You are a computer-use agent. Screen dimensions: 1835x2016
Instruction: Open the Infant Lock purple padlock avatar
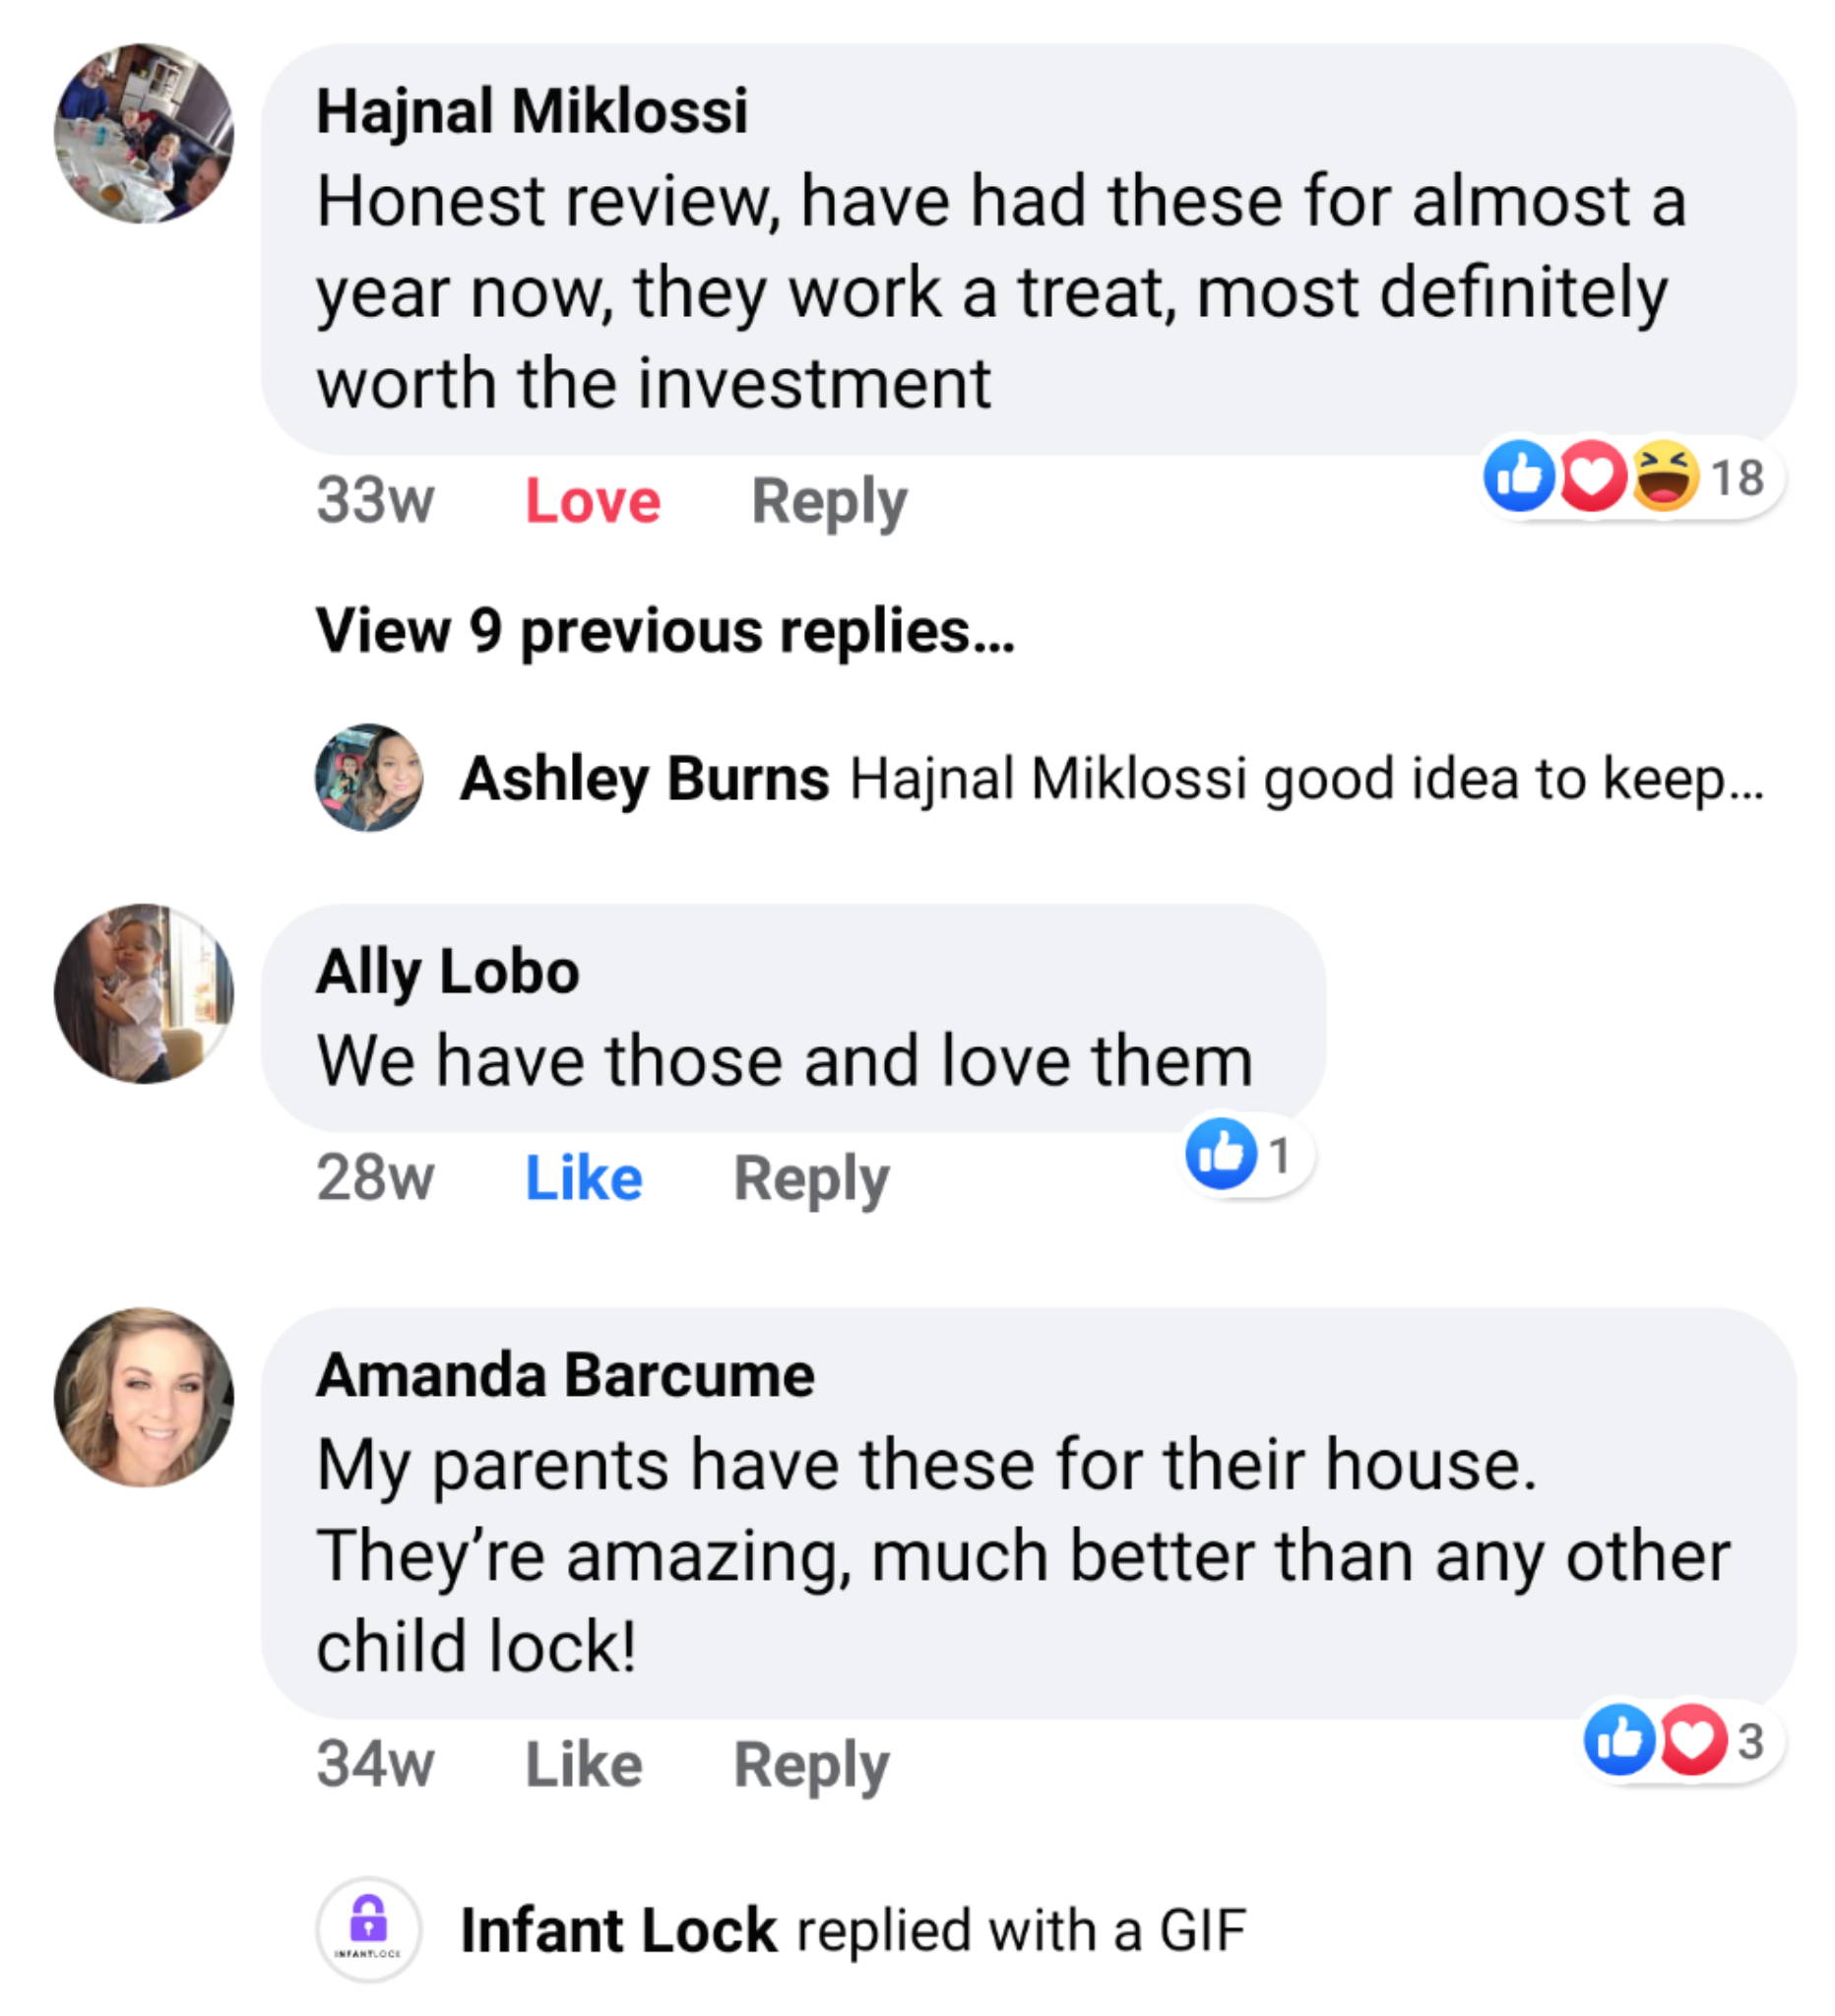[x=368, y=1929]
